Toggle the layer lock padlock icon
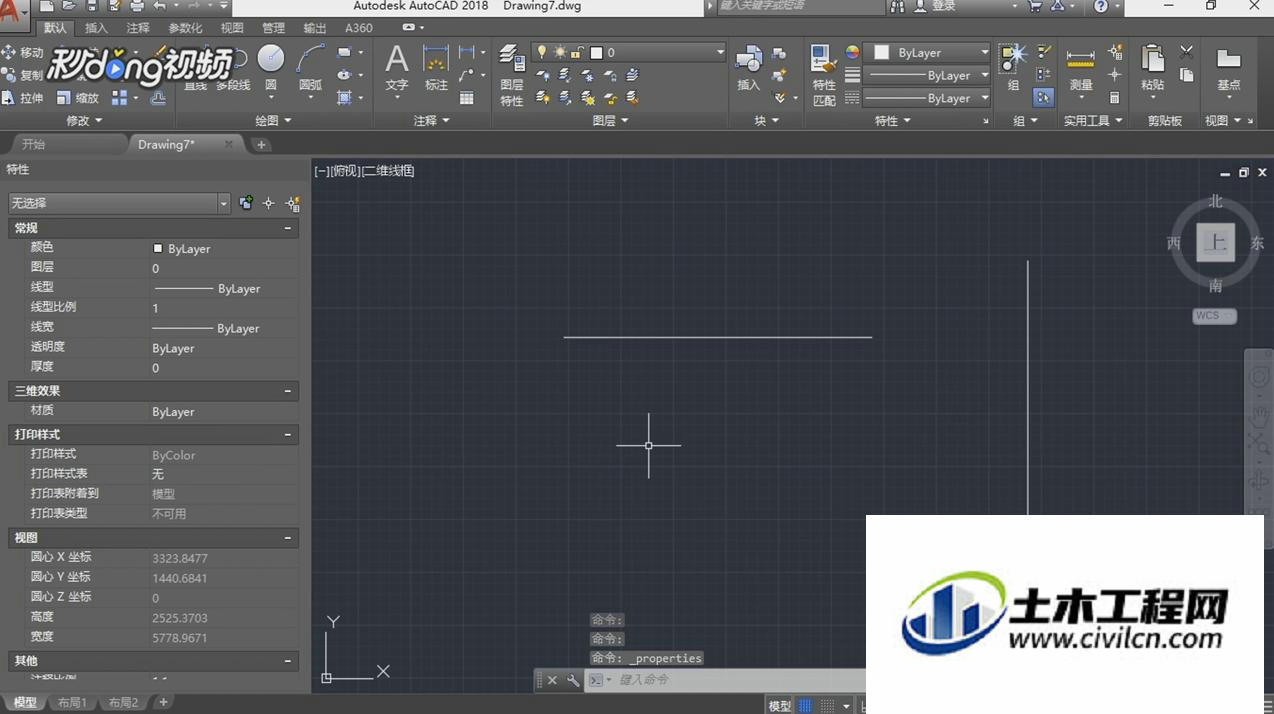Screen dimensions: 1274x714 coord(577,52)
